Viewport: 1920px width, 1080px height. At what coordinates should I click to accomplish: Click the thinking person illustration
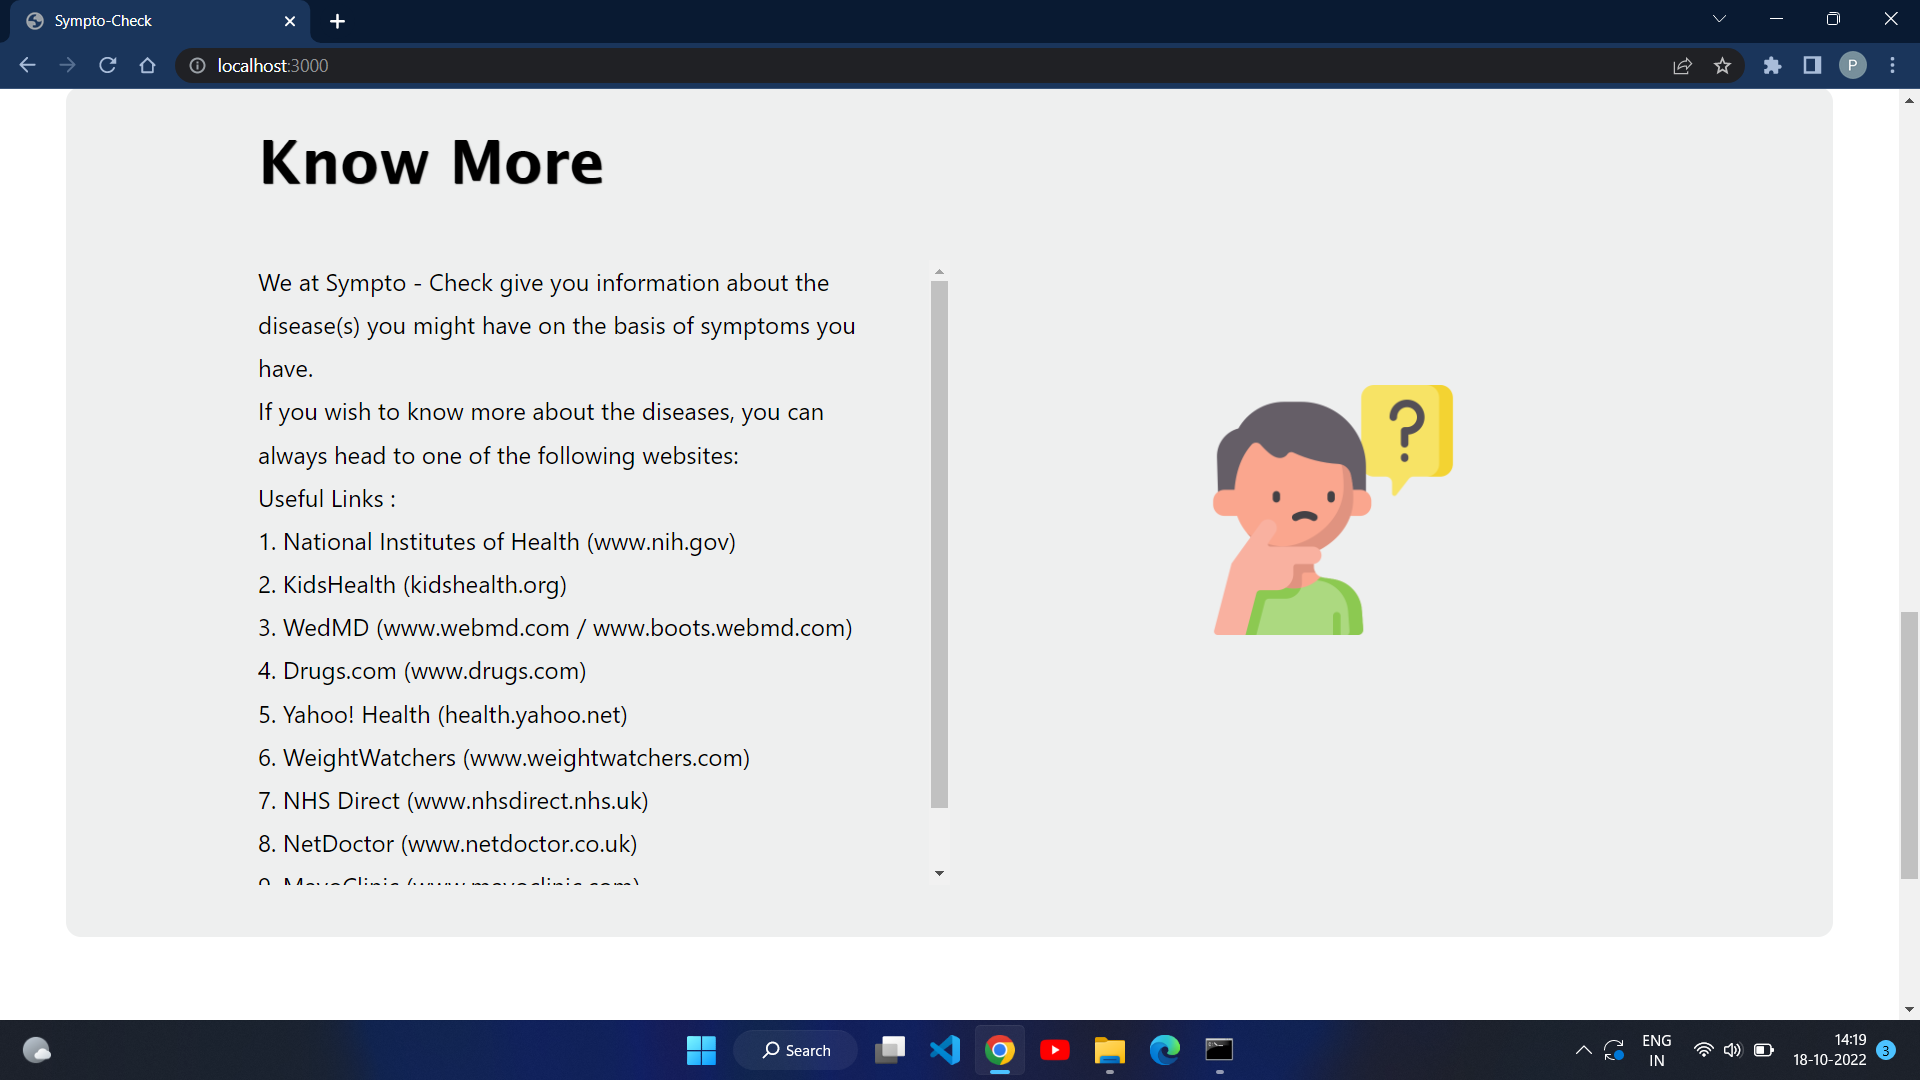coord(1331,510)
